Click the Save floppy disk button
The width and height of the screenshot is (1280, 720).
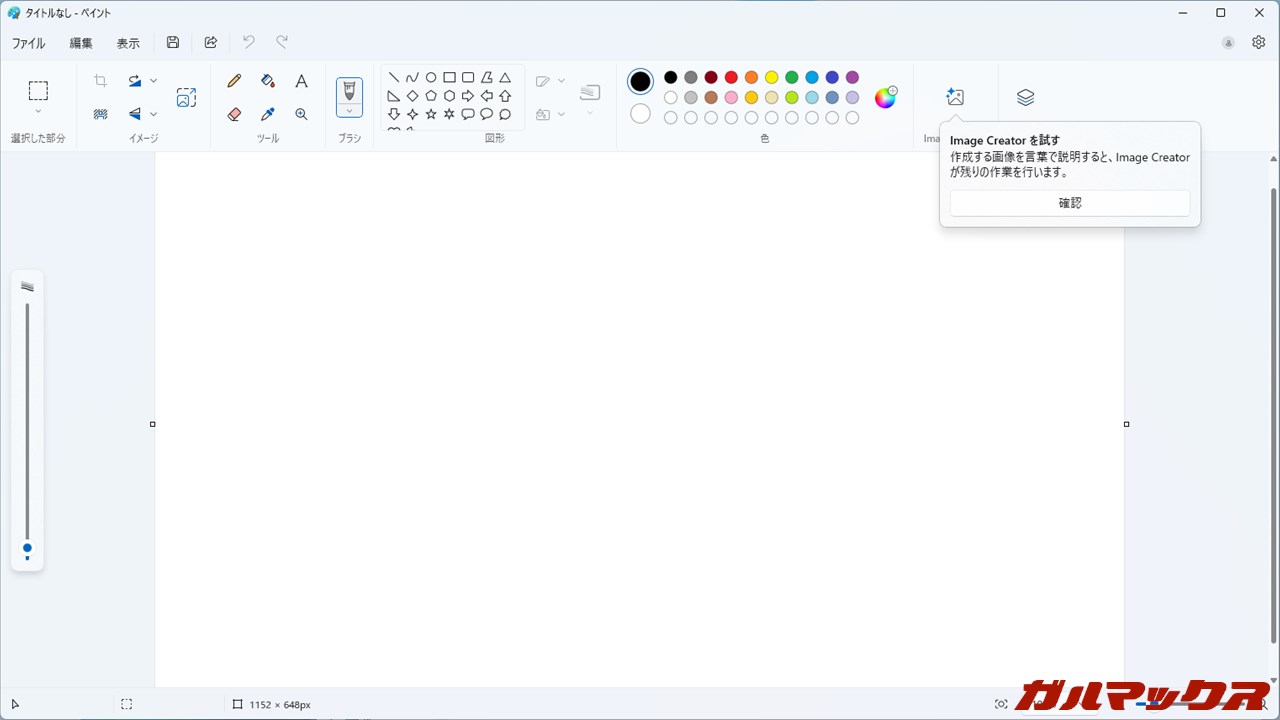pyautogui.click(x=173, y=42)
